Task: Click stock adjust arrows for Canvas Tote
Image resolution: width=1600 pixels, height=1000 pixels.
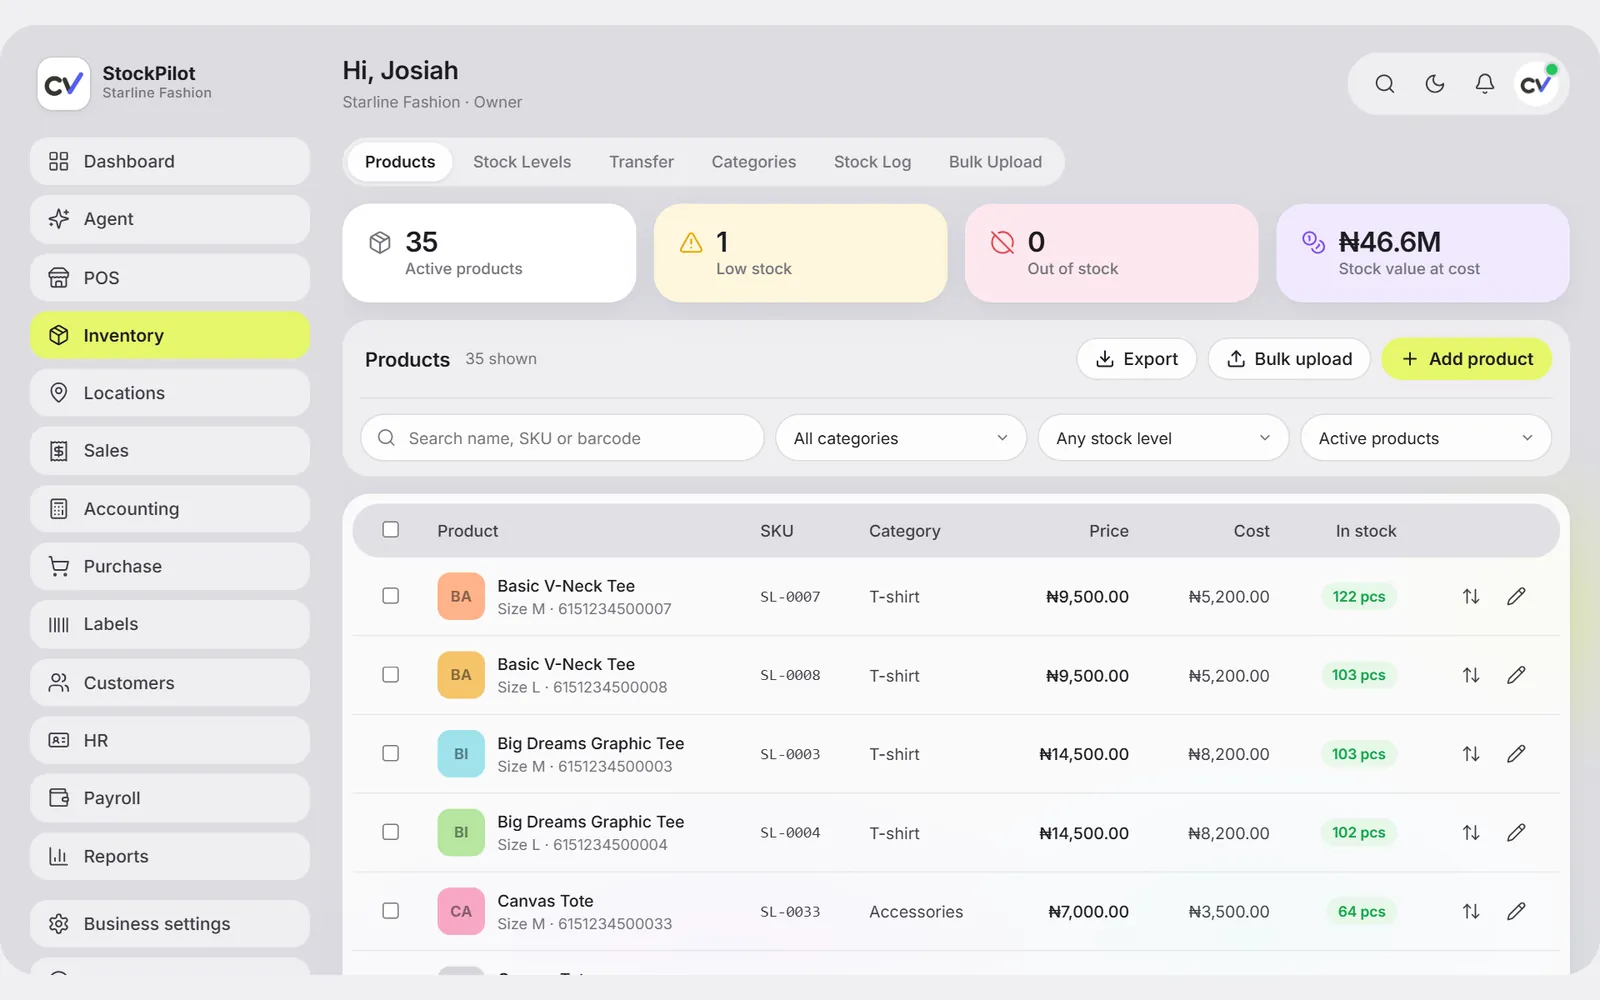Action: click(1470, 911)
